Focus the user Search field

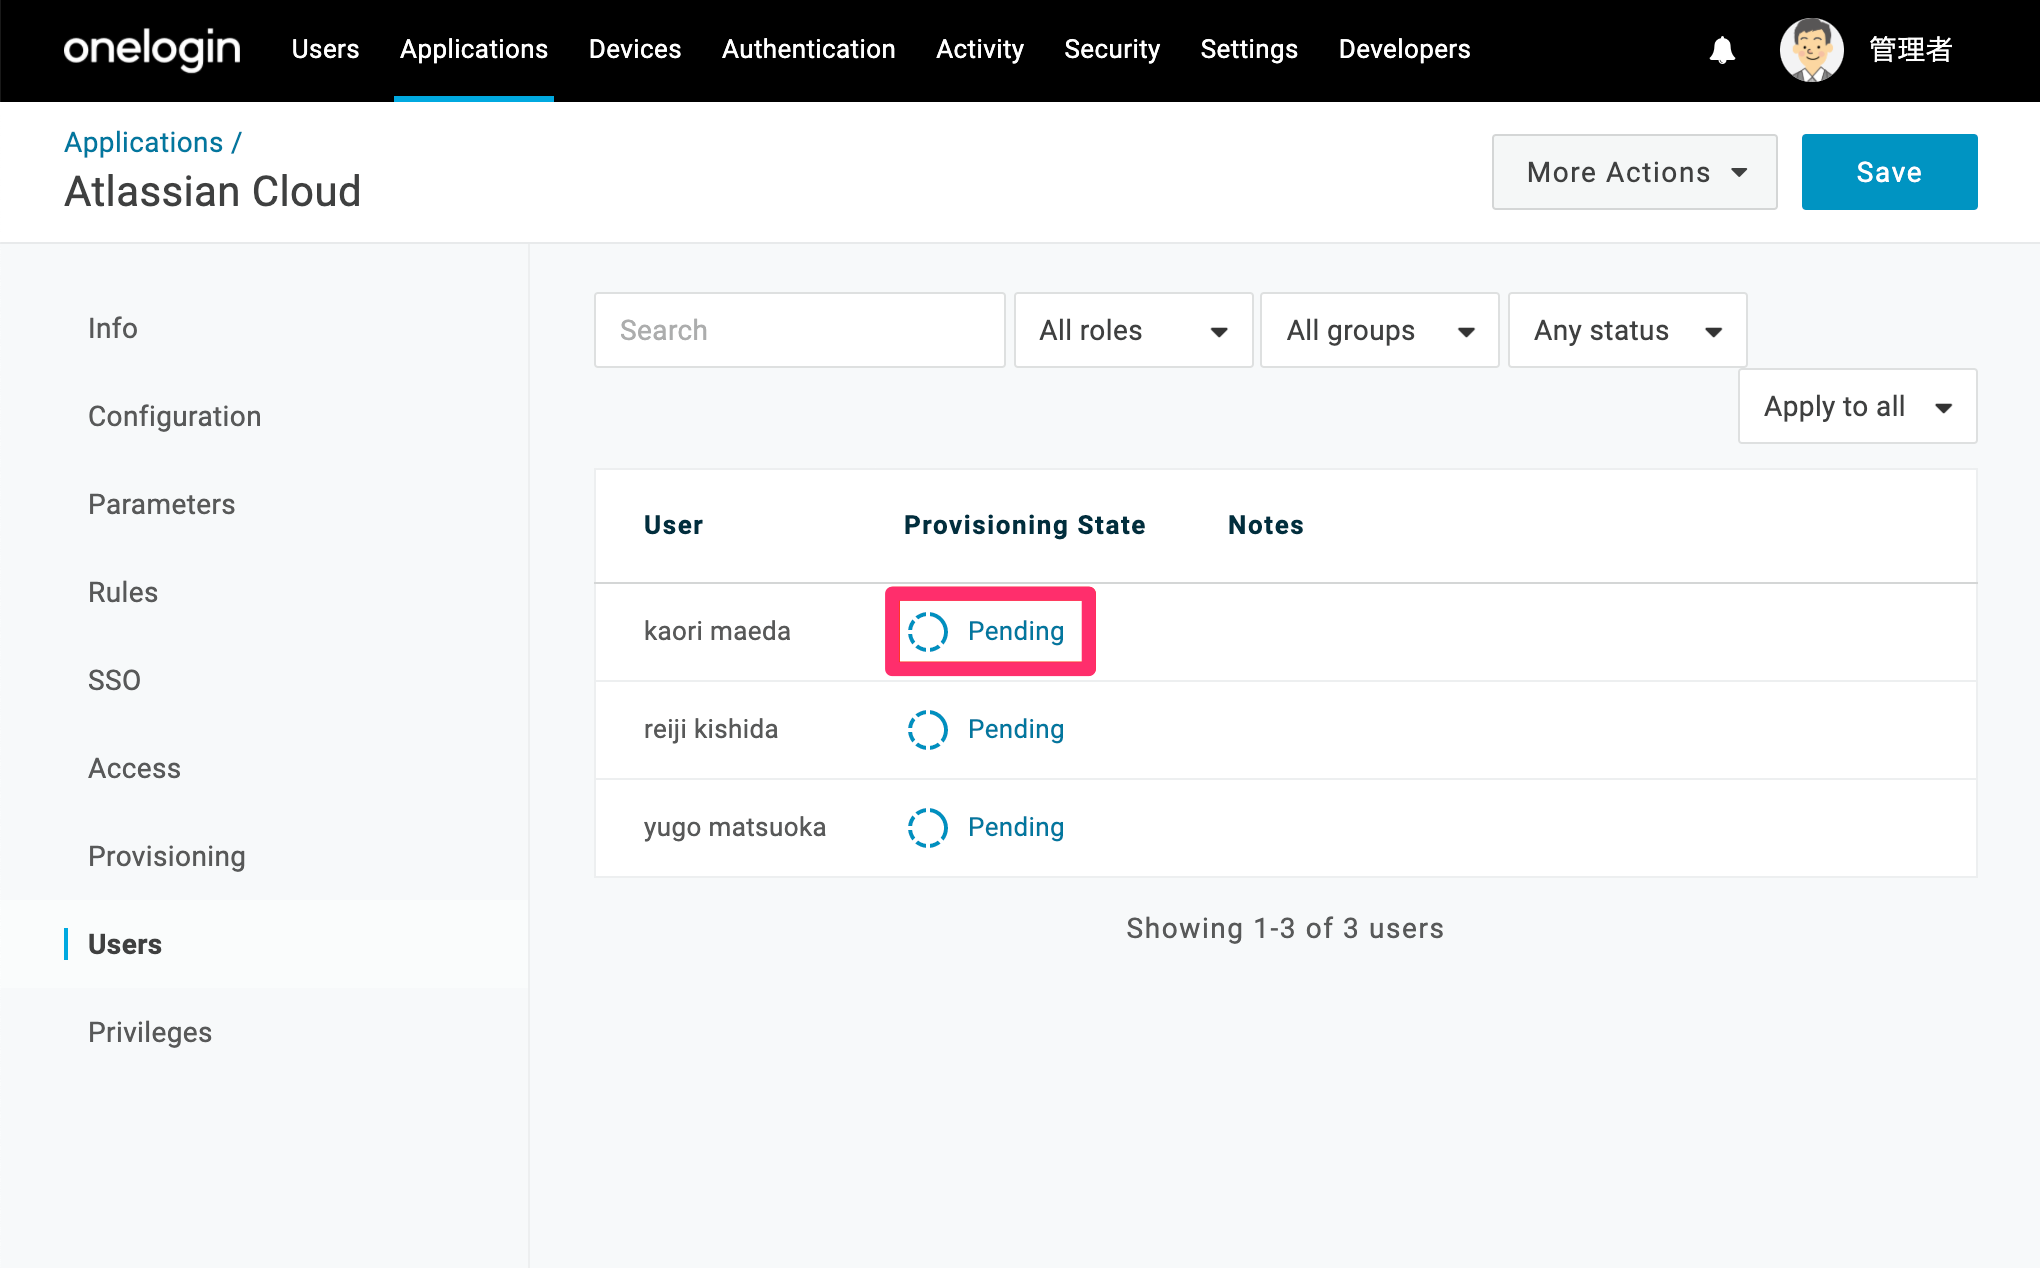[x=800, y=330]
